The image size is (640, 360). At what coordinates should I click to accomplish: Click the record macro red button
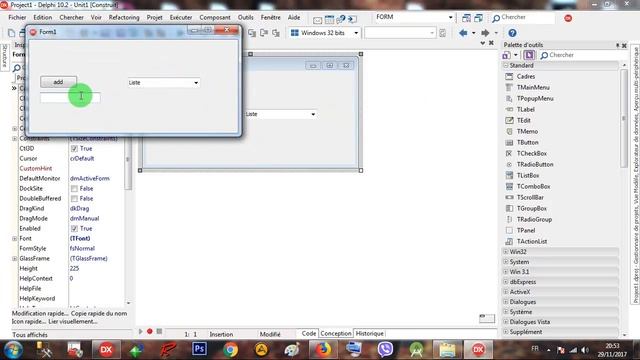tap(149, 331)
